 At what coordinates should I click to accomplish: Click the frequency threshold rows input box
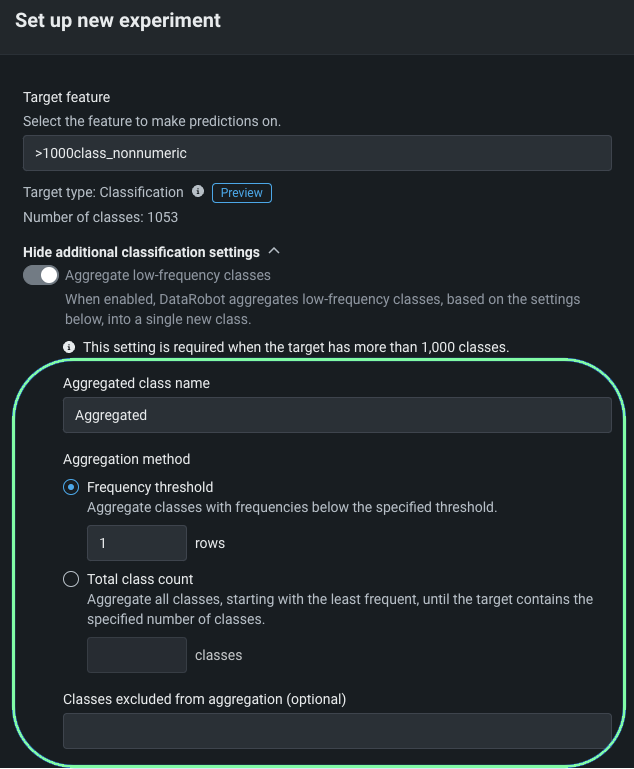point(137,543)
